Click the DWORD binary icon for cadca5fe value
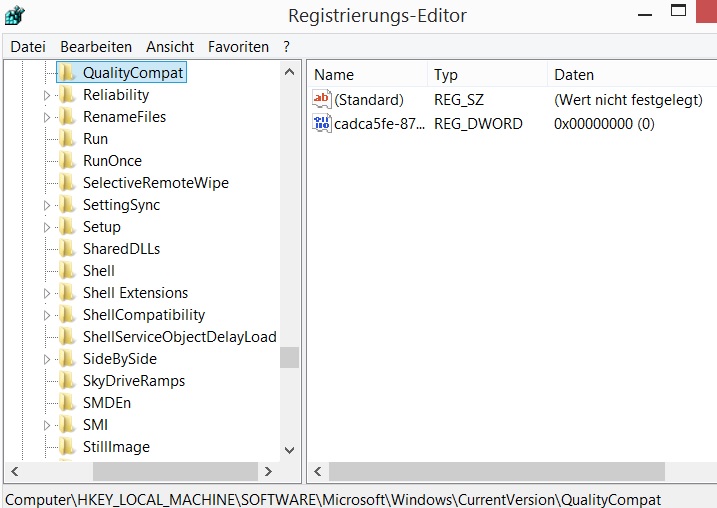The height and width of the screenshot is (508, 717). pyautogui.click(x=322, y=123)
